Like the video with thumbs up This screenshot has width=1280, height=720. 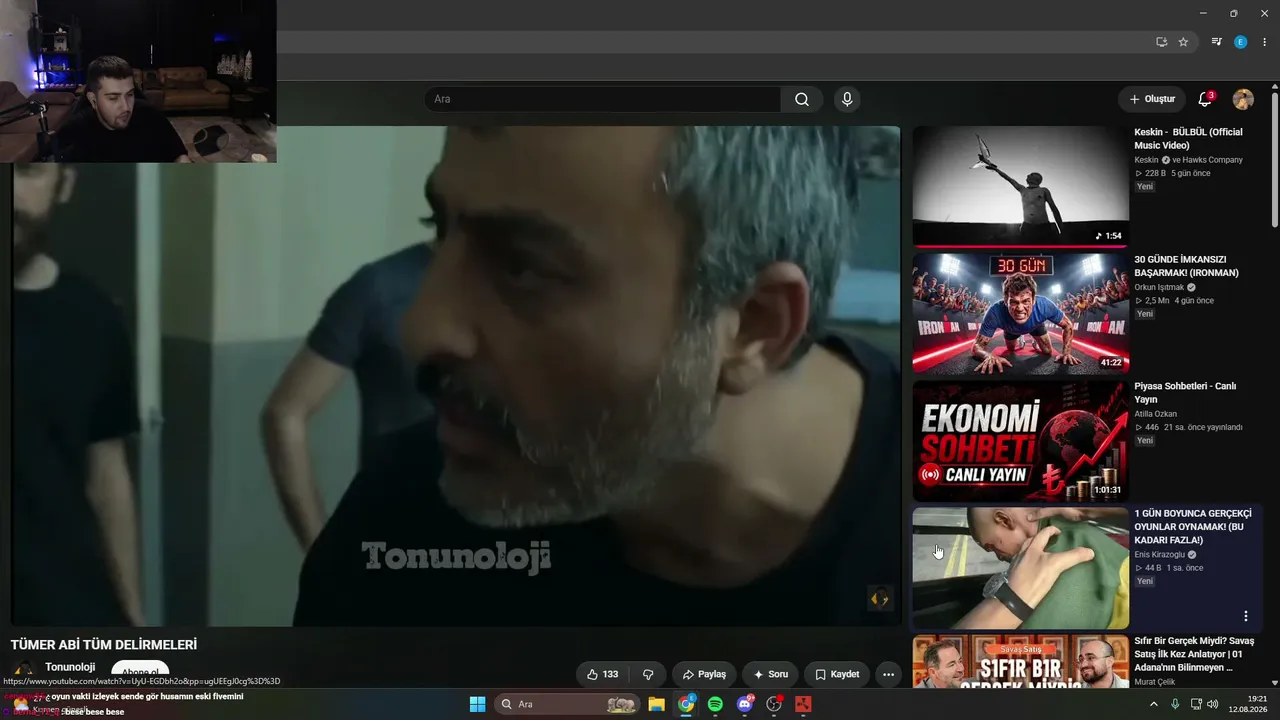[x=602, y=674]
